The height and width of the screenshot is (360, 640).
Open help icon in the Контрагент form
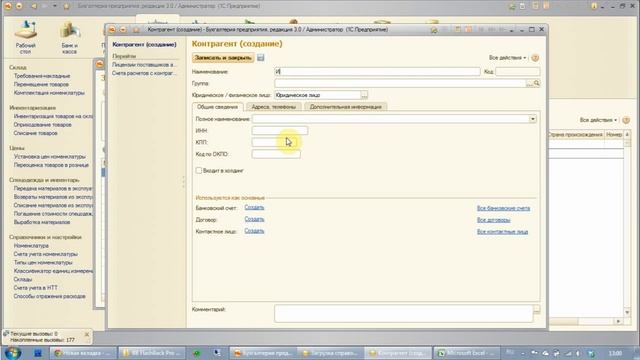(x=535, y=58)
